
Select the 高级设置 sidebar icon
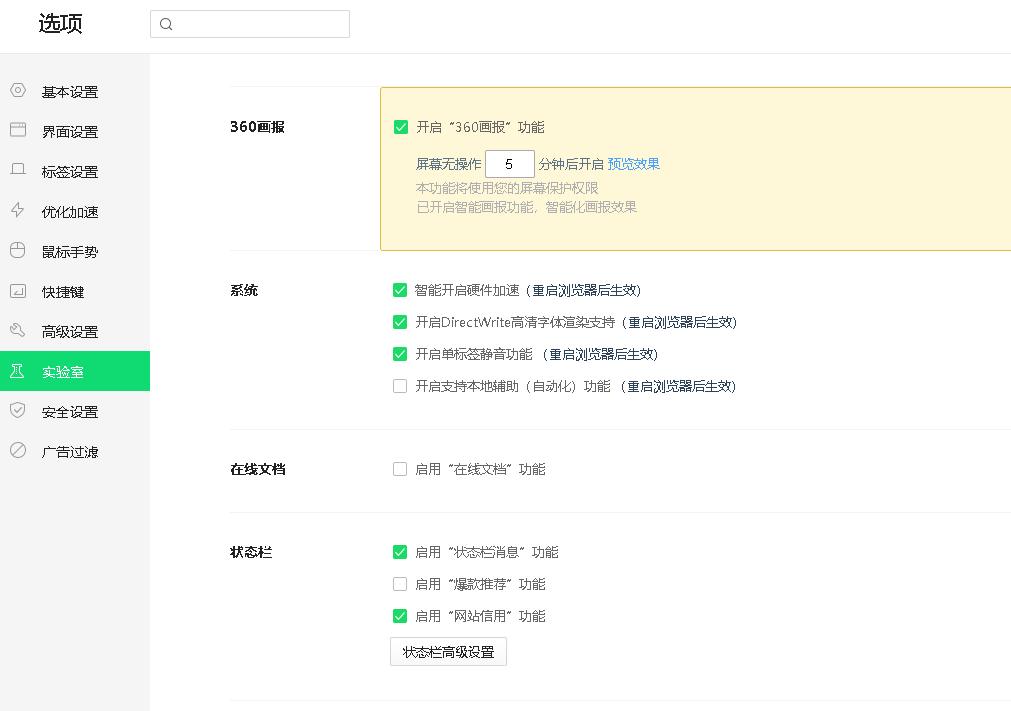17,331
